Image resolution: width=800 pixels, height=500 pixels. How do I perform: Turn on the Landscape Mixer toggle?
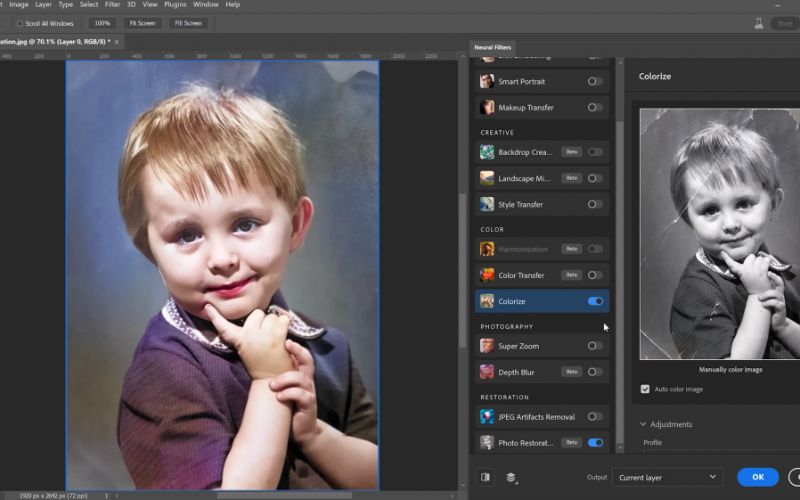[x=594, y=178]
